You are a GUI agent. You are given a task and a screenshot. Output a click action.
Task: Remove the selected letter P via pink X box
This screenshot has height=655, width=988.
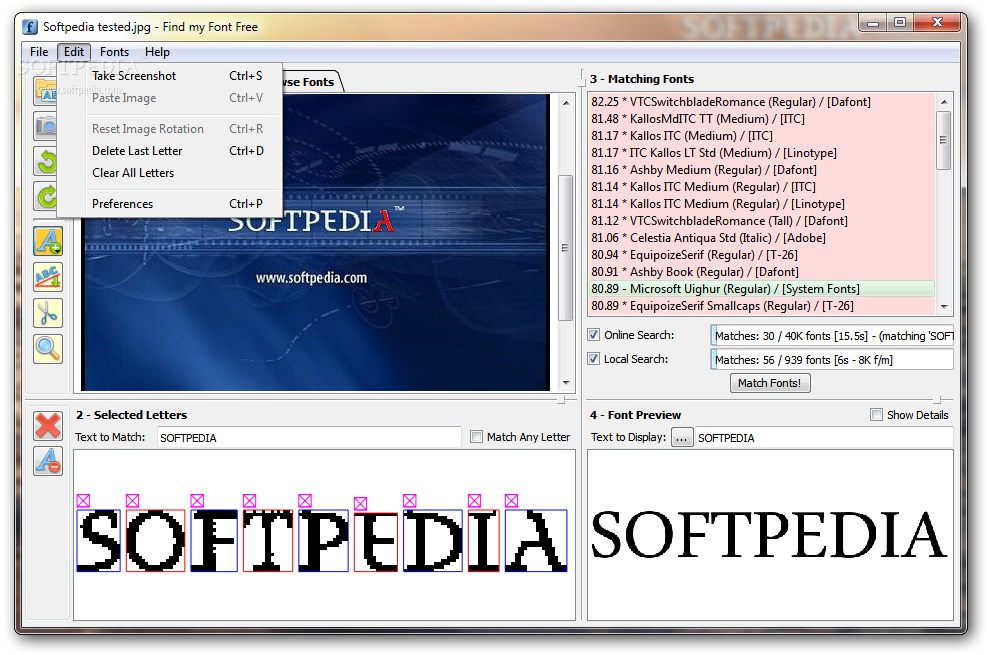pos(305,501)
